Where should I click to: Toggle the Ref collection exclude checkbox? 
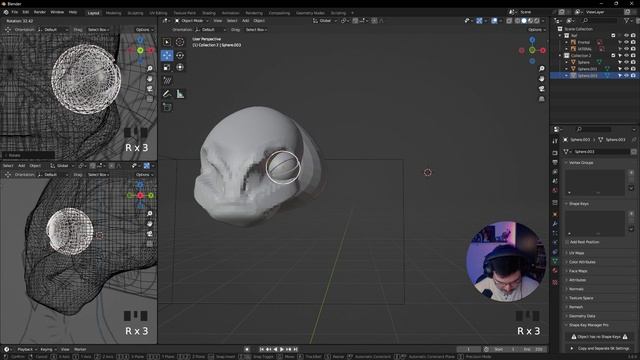[613, 36]
